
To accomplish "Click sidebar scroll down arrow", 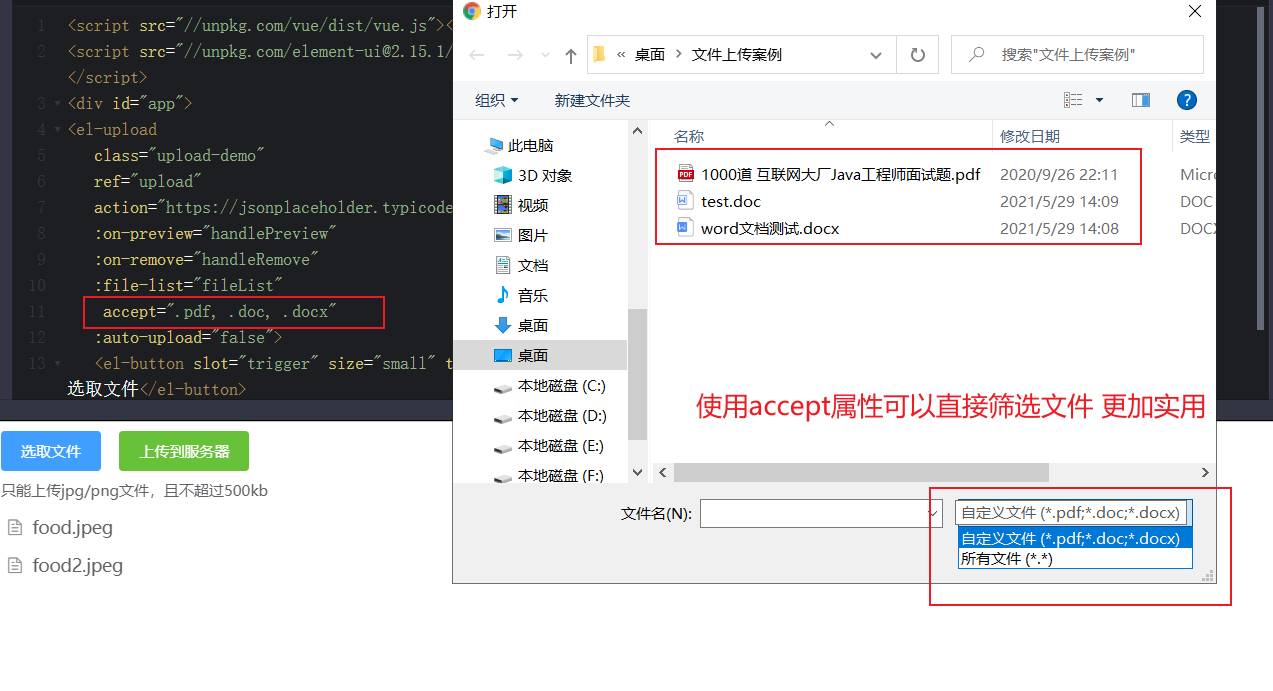I will coord(637,474).
